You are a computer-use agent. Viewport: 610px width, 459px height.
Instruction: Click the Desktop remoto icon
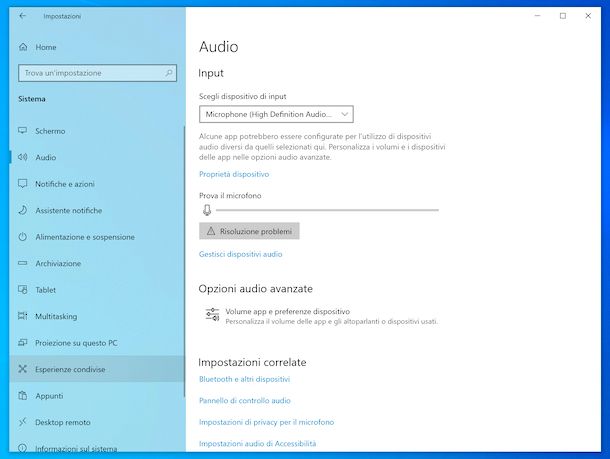pyautogui.click(x=23, y=422)
